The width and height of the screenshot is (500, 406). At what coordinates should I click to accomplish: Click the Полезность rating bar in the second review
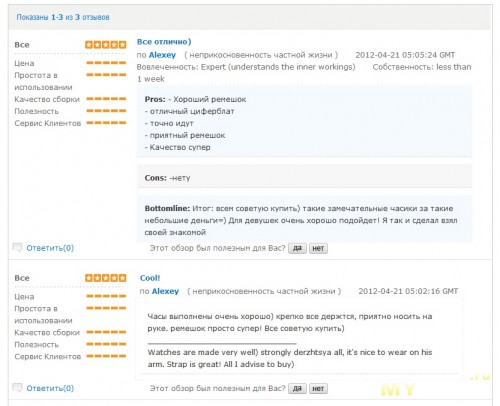tap(106, 344)
